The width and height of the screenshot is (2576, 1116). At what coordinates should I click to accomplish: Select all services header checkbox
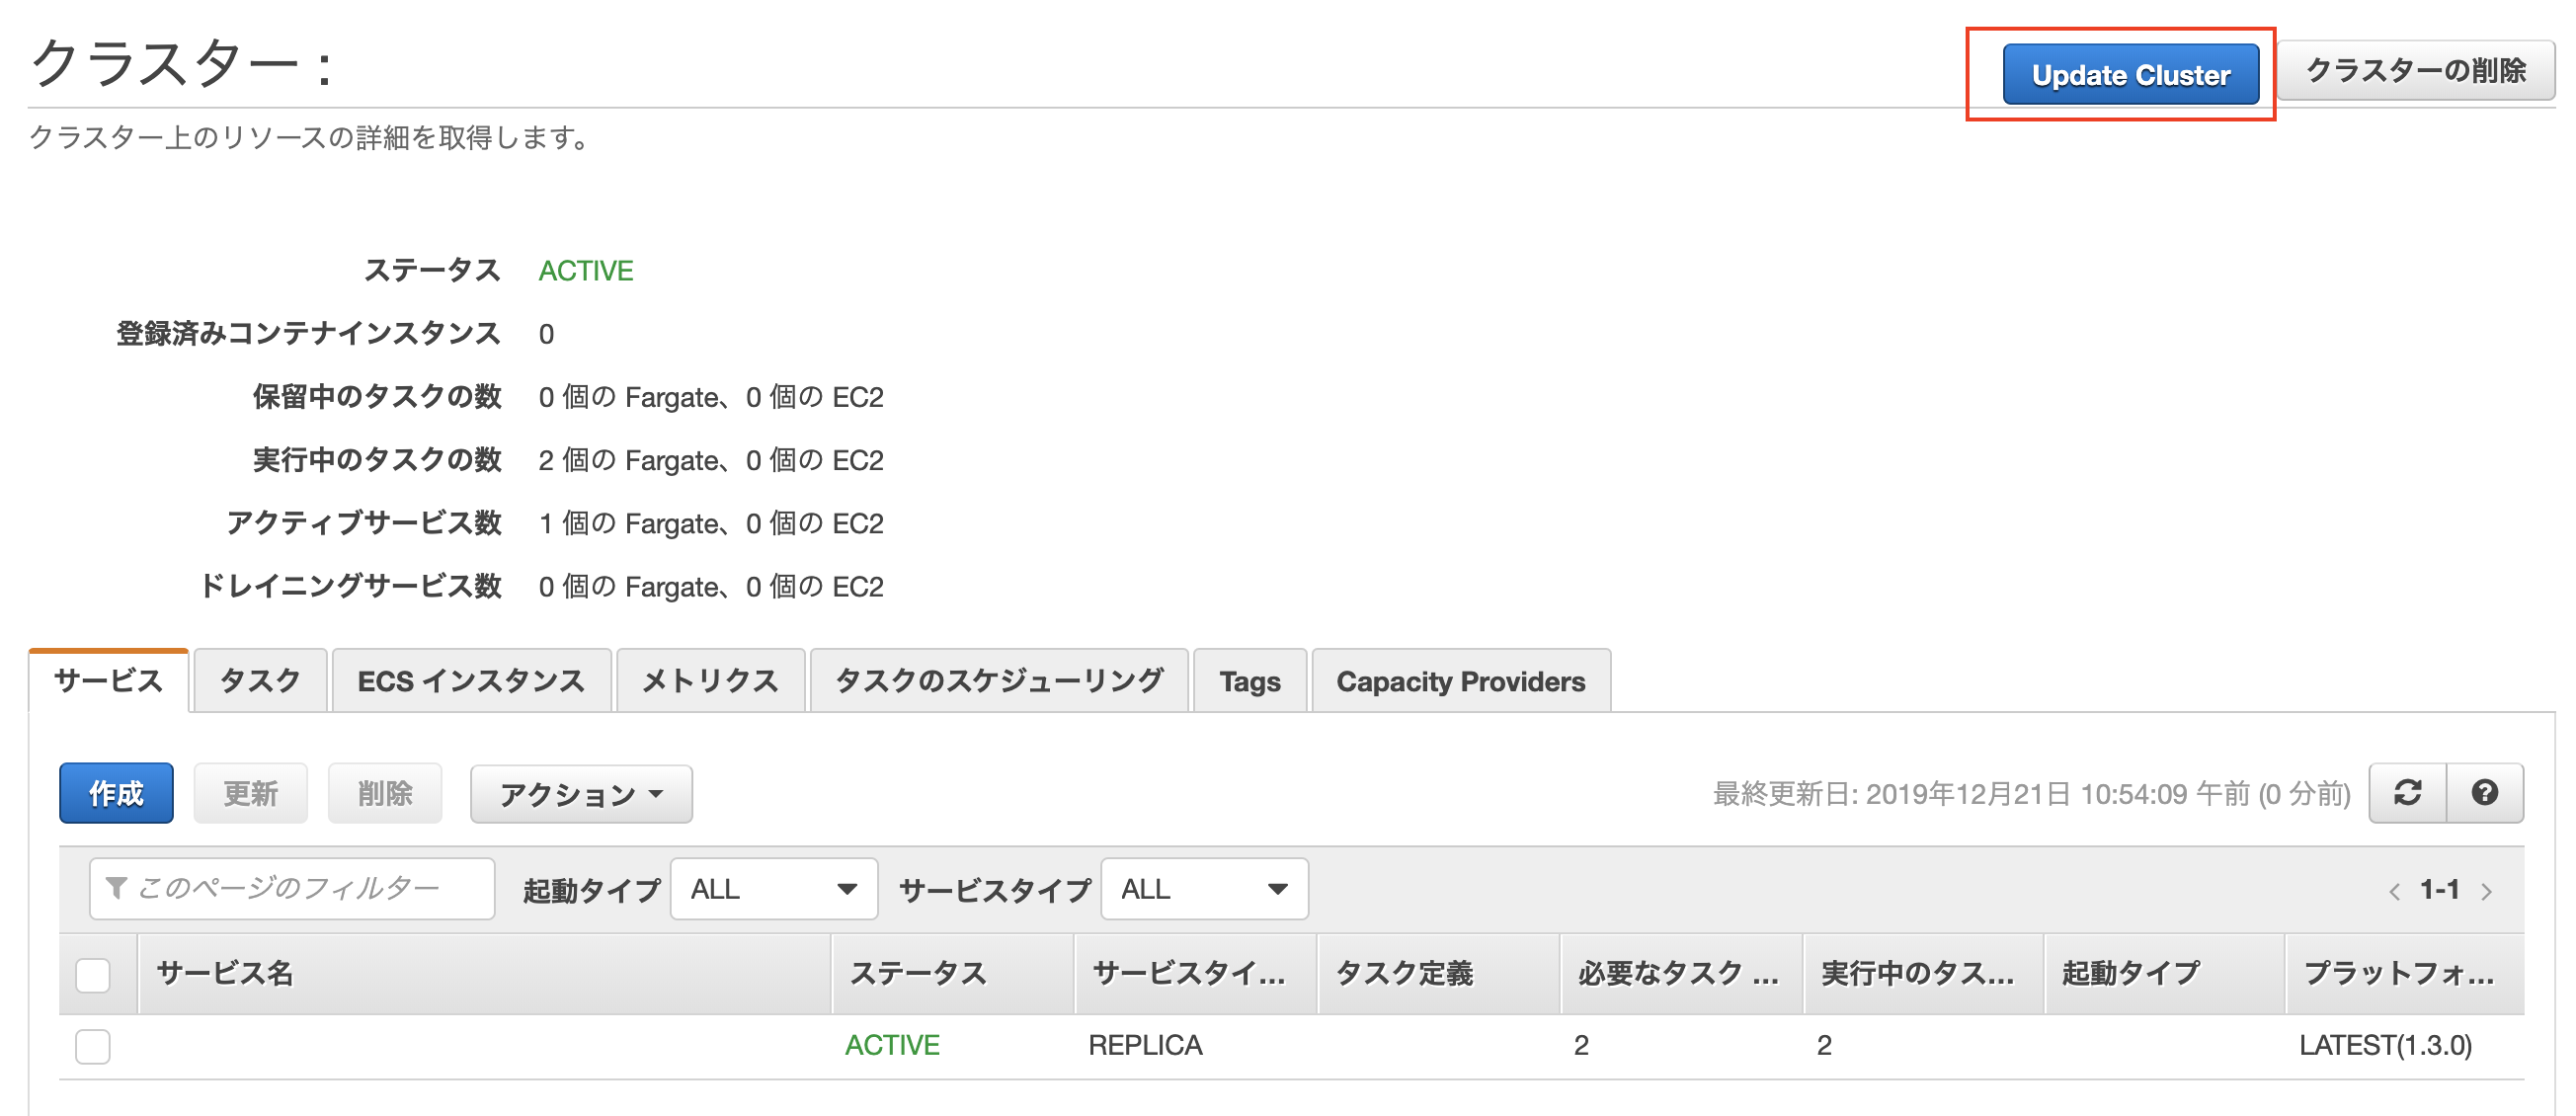click(93, 974)
